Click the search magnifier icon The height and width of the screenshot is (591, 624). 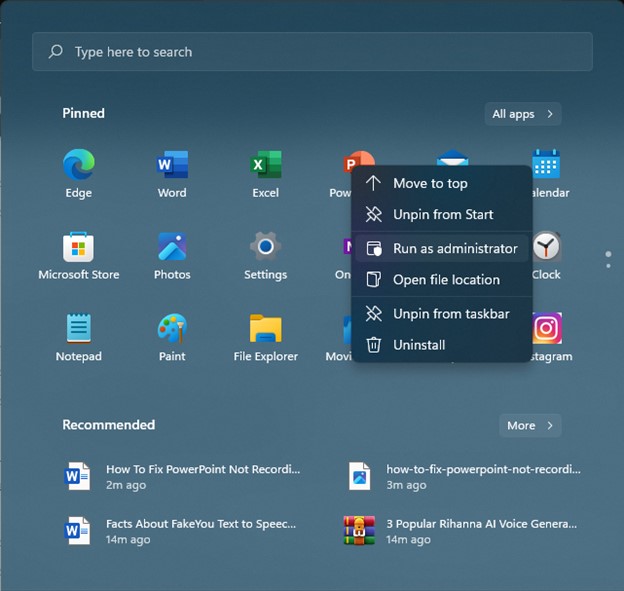[x=55, y=52]
